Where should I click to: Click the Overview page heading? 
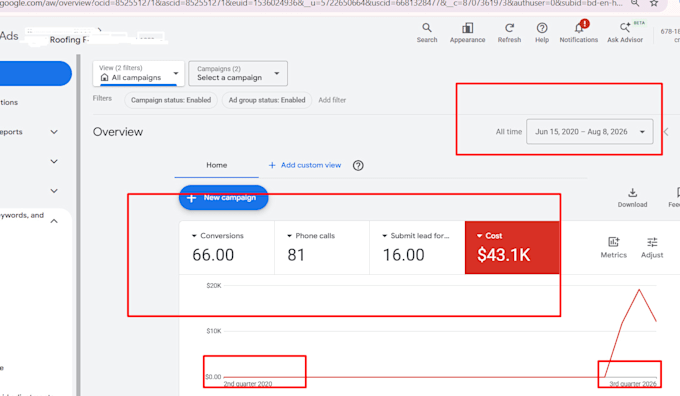(x=118, y=132)
